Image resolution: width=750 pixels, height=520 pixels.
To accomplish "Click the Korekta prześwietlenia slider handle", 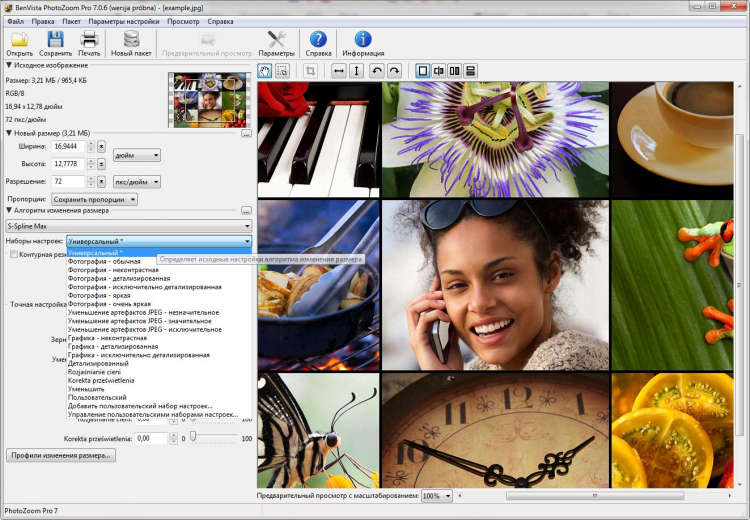I will (x=193, y=436).
